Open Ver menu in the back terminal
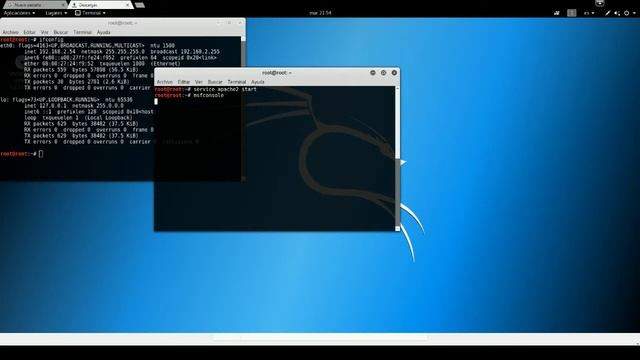Viewport: 640px width, 360px height. 44,32
